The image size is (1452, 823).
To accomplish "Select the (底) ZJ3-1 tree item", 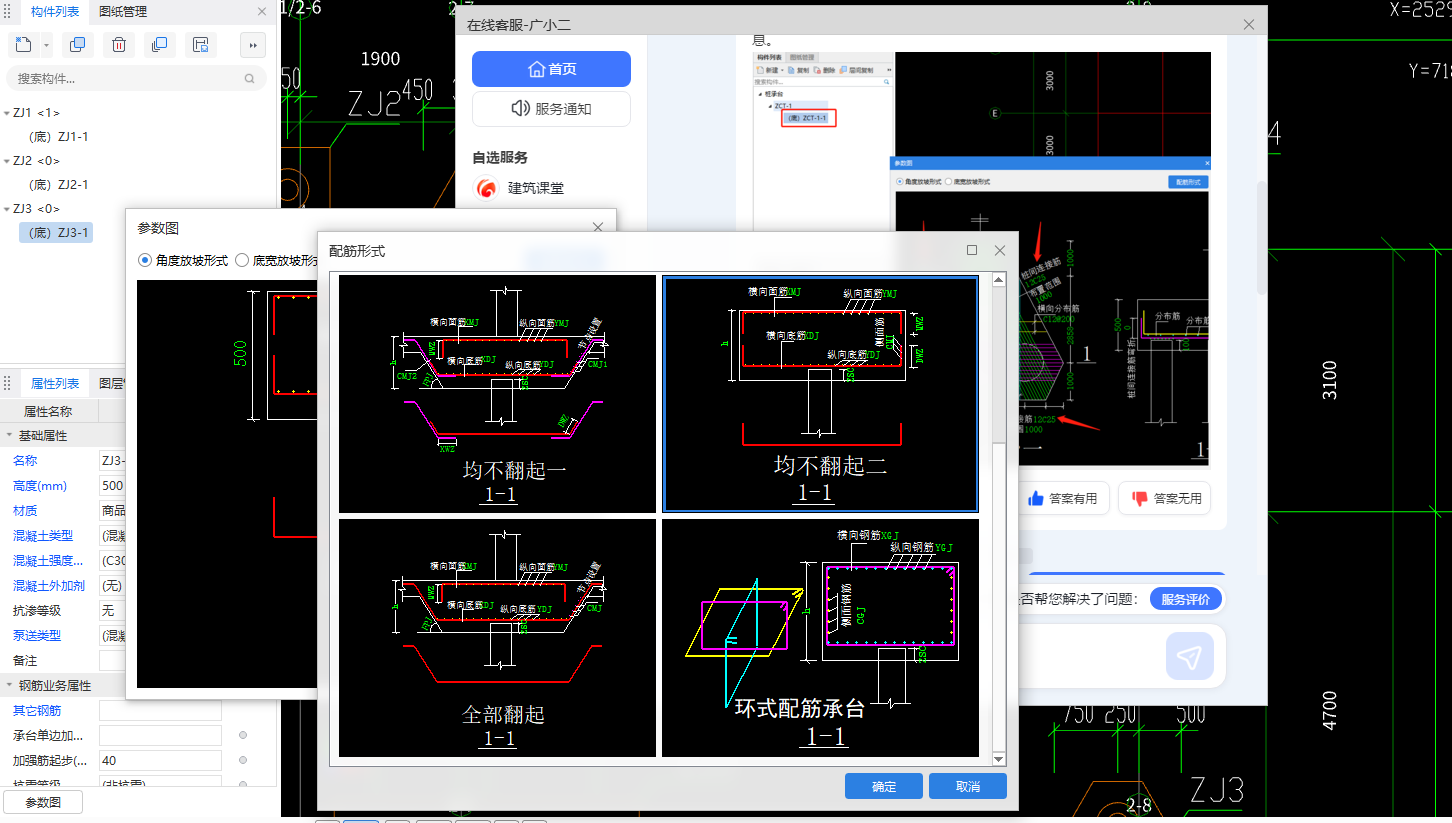I will click(x=58, y=233).
